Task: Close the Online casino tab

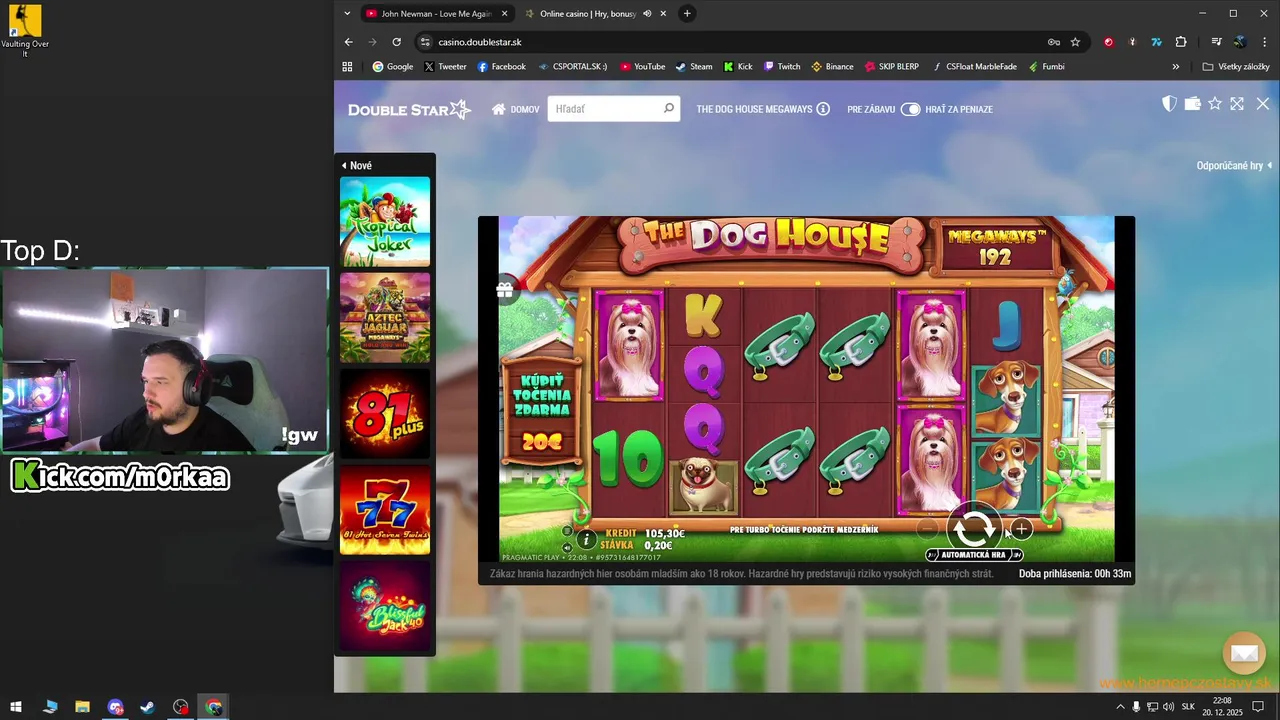Action: click(x=663, y=14)
